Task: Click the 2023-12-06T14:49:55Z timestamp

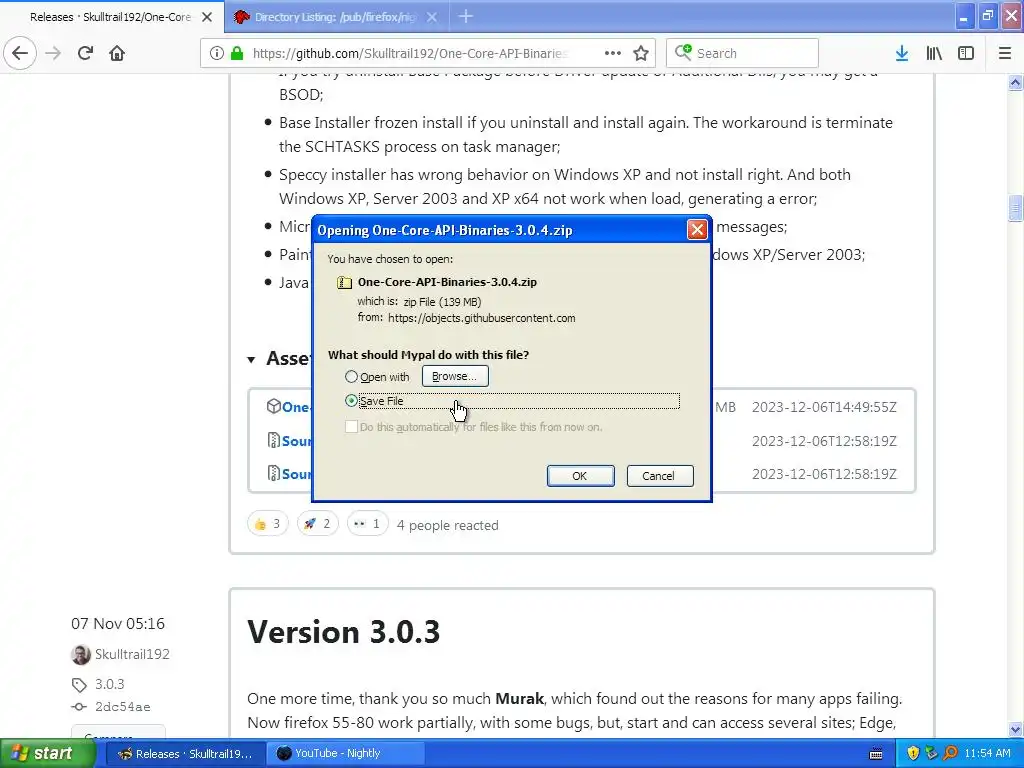Action: [824, 407]
